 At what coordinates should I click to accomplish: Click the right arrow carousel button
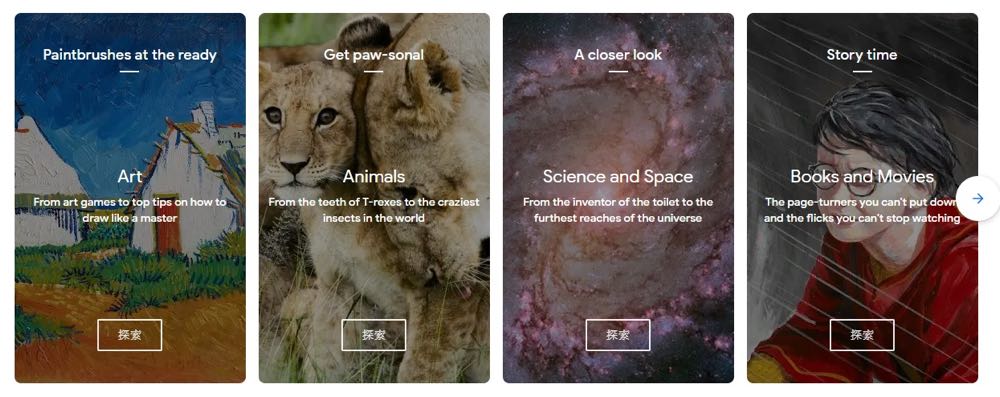click(977, 199)
